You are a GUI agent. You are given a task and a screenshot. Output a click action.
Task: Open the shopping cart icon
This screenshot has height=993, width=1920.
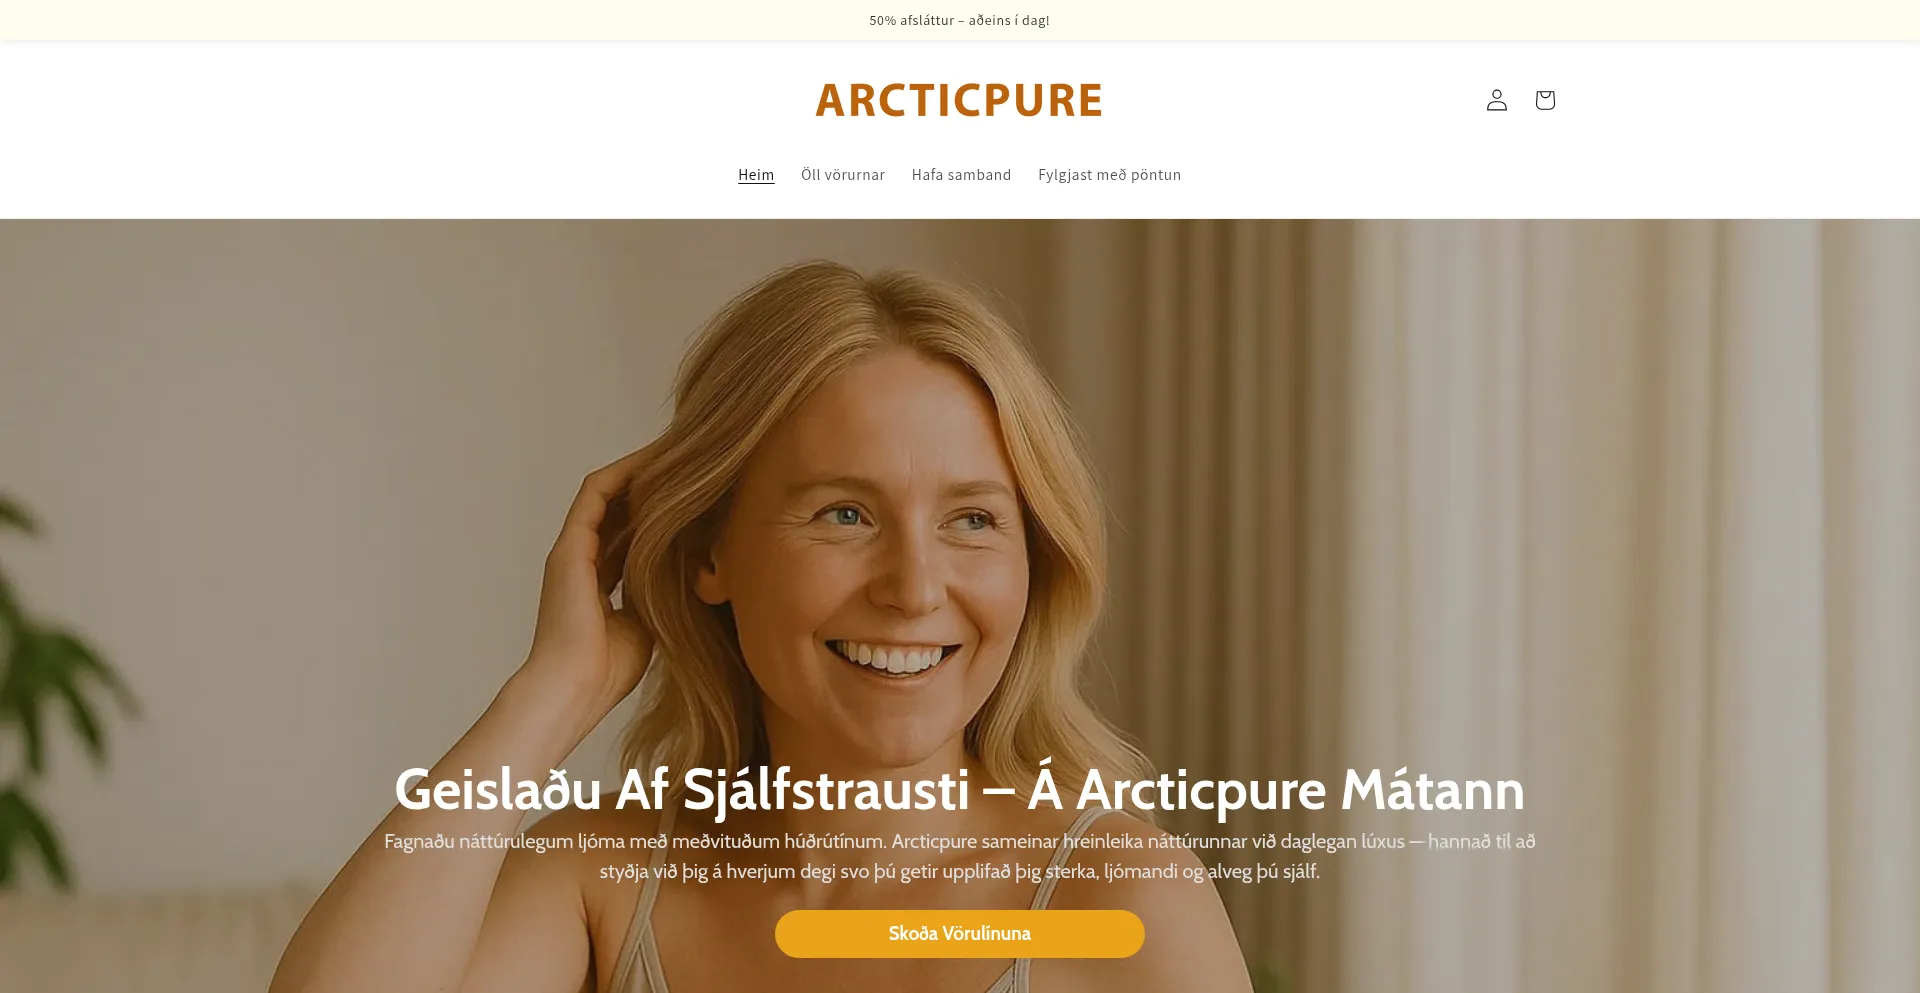(x=1545, y=100)
